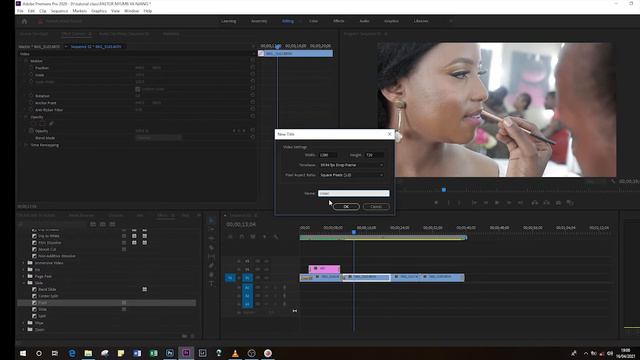The height and width of the screenshot is (360, 640).
Task: Select the Selection tool in the tools panel
Action: click(x=211, y=220)
